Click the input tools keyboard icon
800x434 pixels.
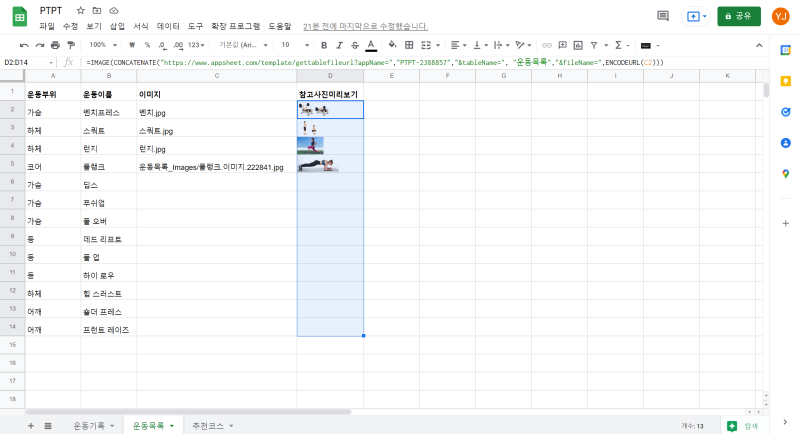pos(645,45)
